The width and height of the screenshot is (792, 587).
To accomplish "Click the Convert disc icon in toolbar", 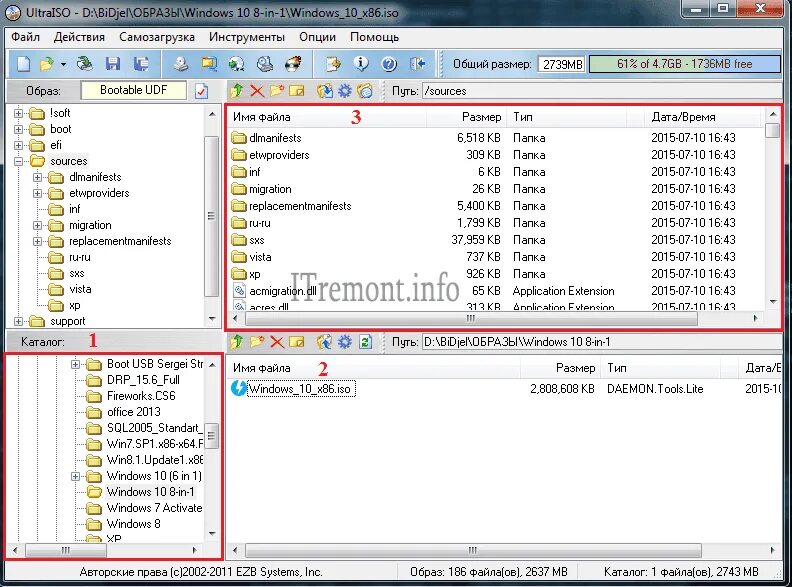I will [x=236, y=64].
